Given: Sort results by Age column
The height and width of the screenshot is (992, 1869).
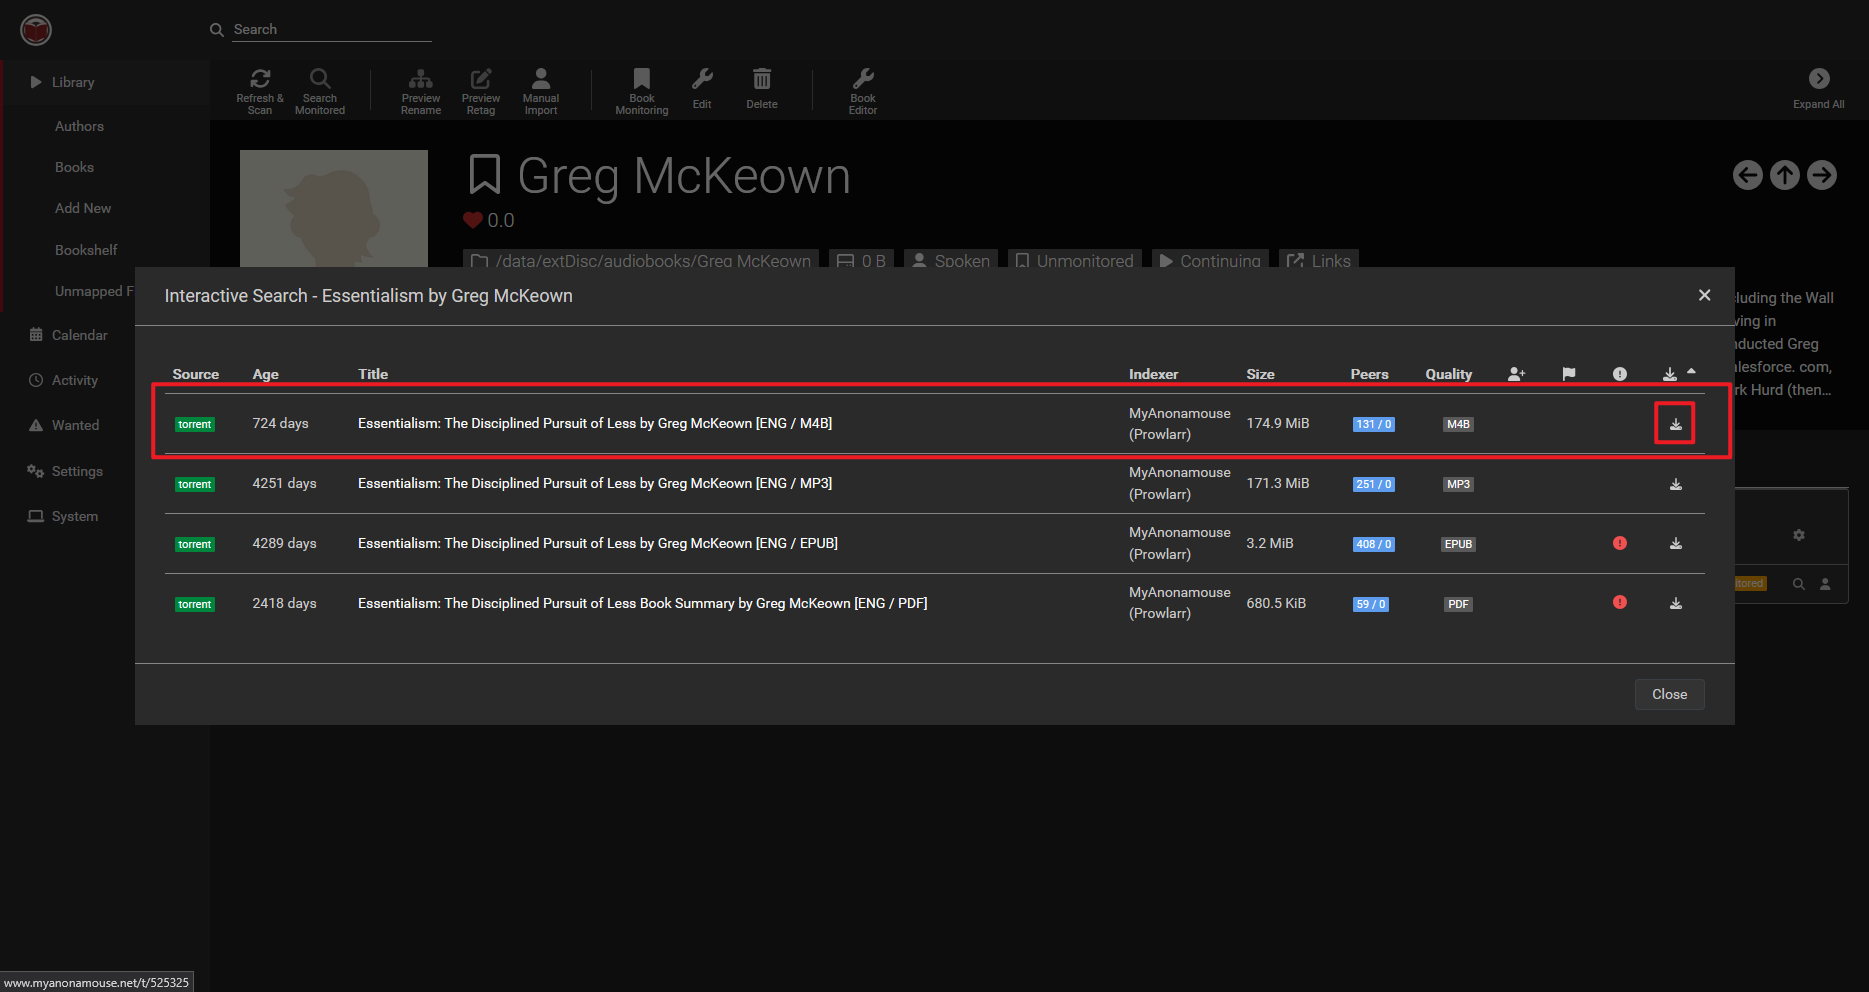Looking at the screenshot, I should point(265,374).
